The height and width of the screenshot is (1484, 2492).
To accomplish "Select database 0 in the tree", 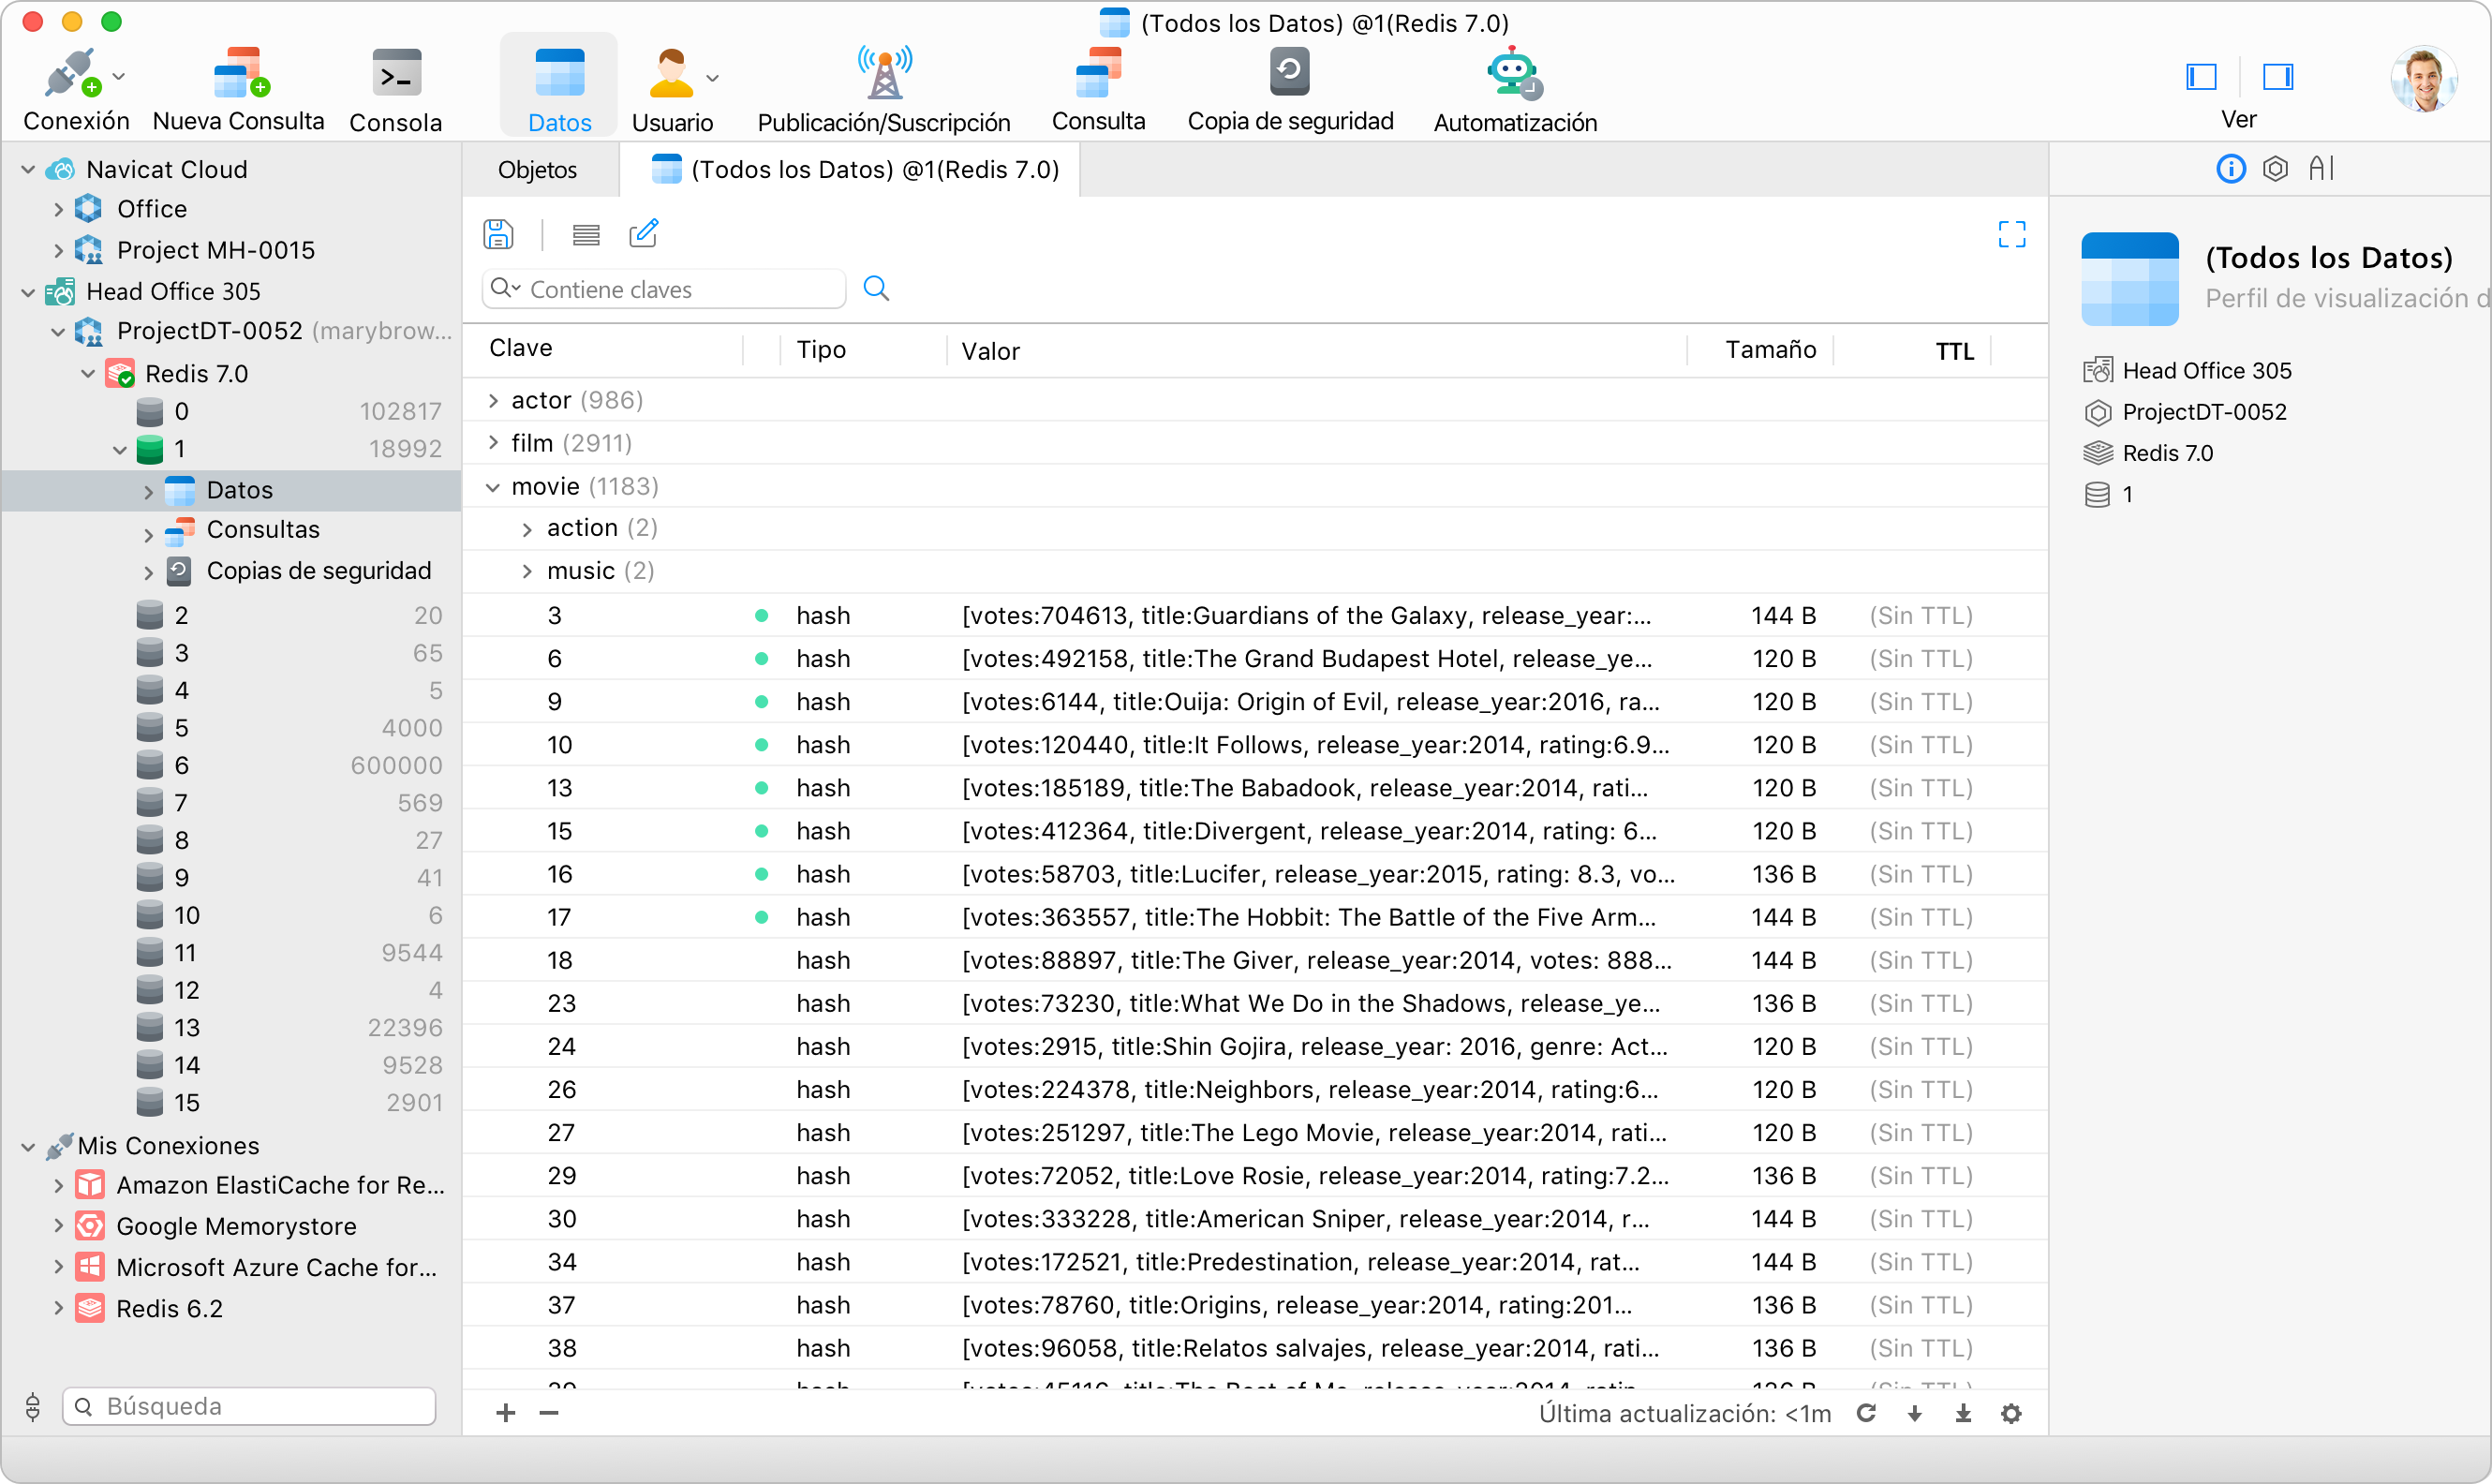I will (x=231, y=411).
